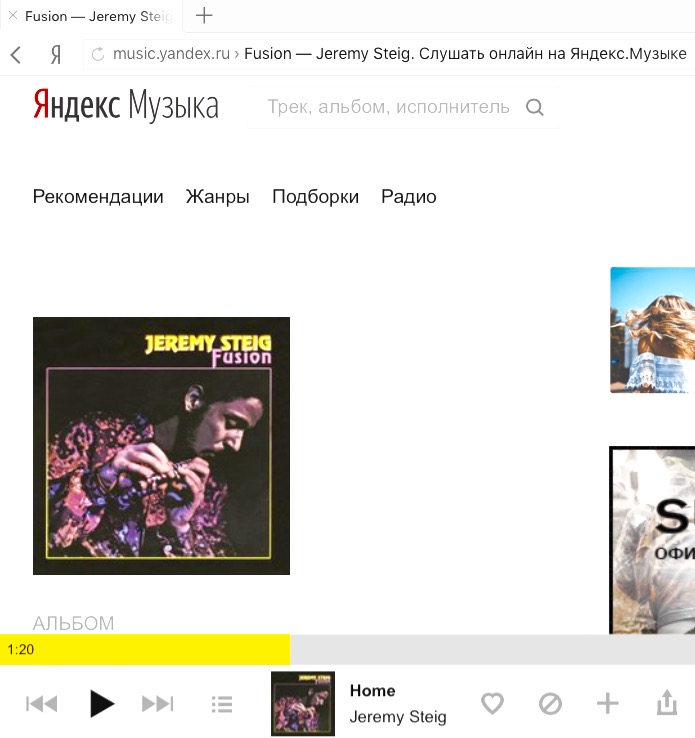Open Yandex home via Я icon
The height and width of the screenshot is (738, 695).
(56, 55)
